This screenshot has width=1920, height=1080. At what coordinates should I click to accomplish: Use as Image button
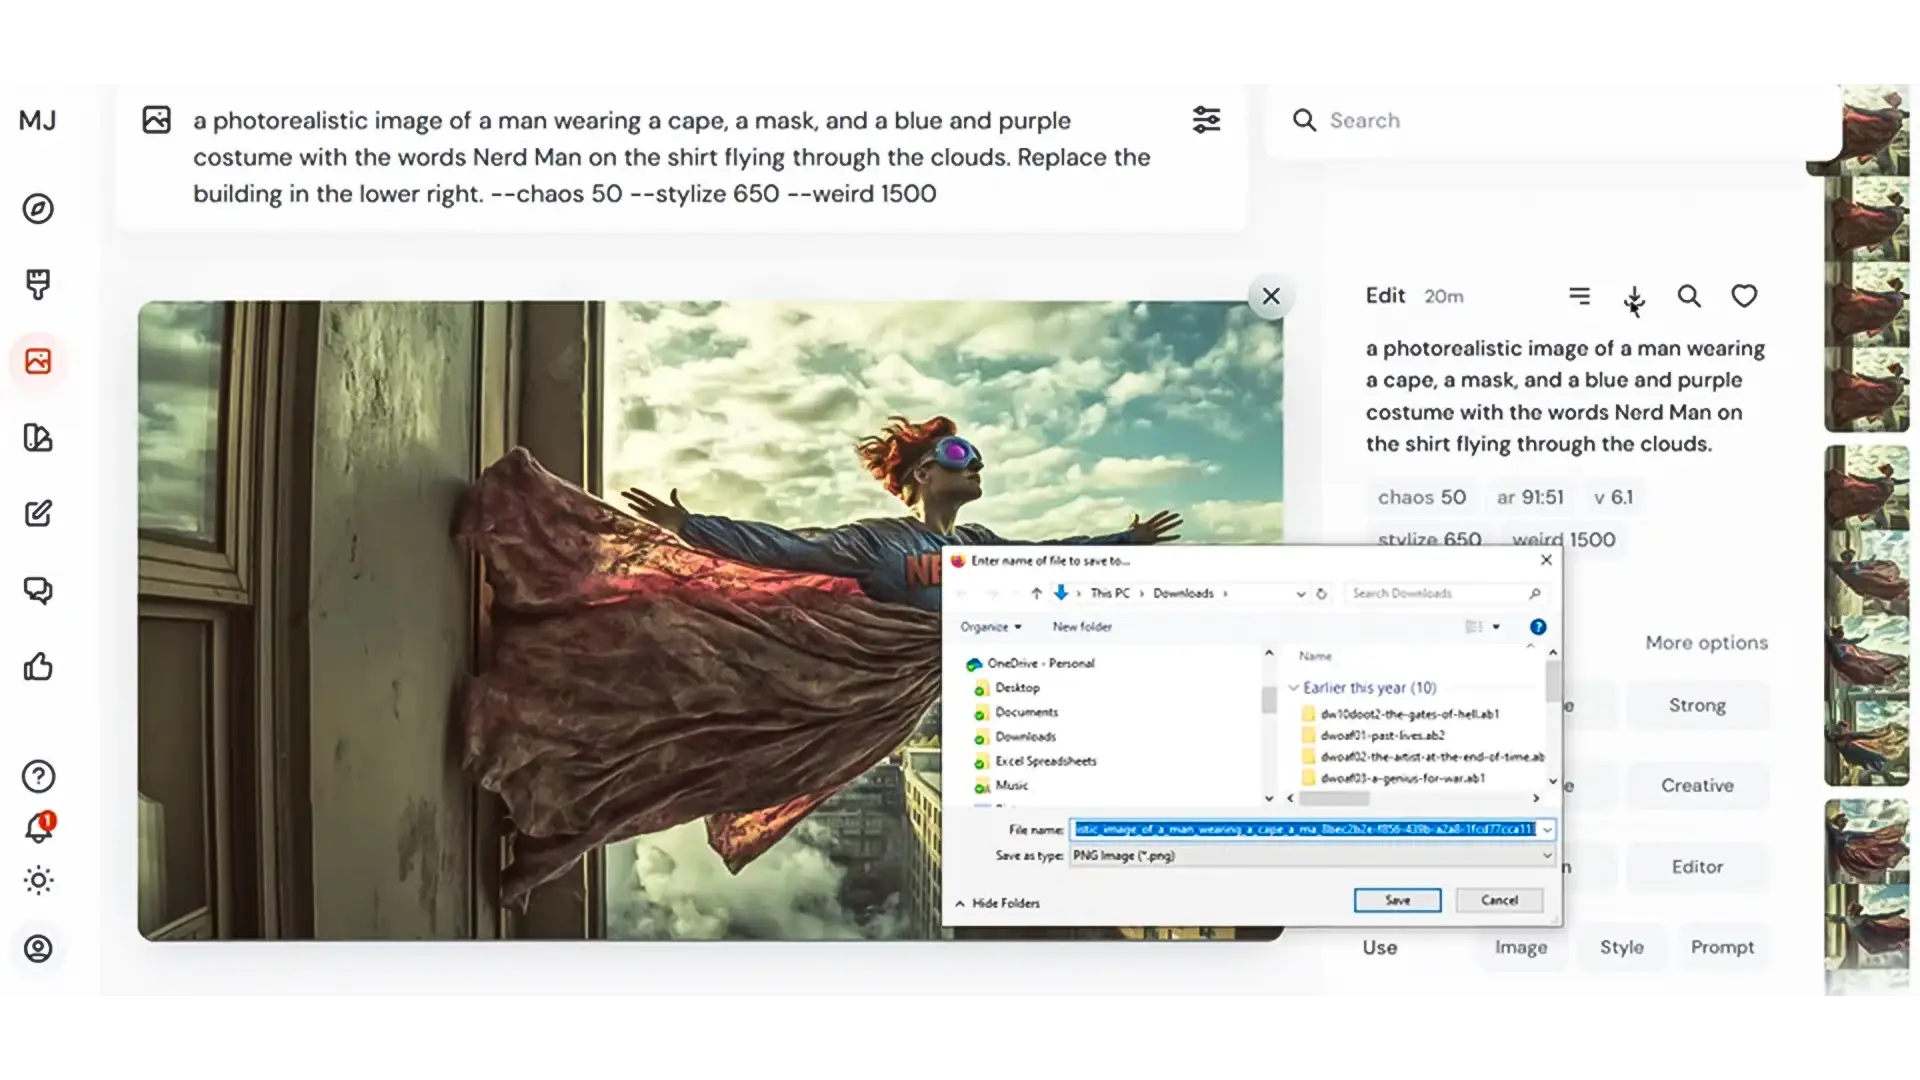point(1521,947)
